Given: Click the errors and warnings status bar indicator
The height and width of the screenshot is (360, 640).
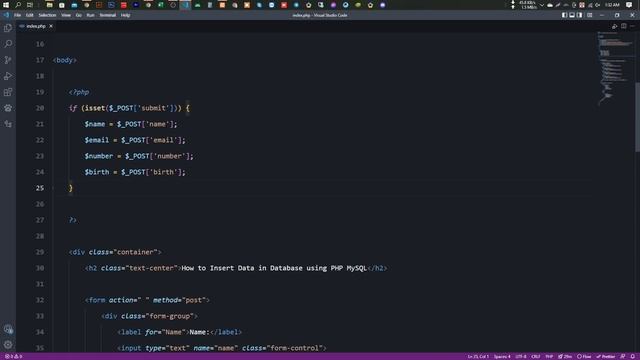Looking at the screenshot, I should coord(13,357).
